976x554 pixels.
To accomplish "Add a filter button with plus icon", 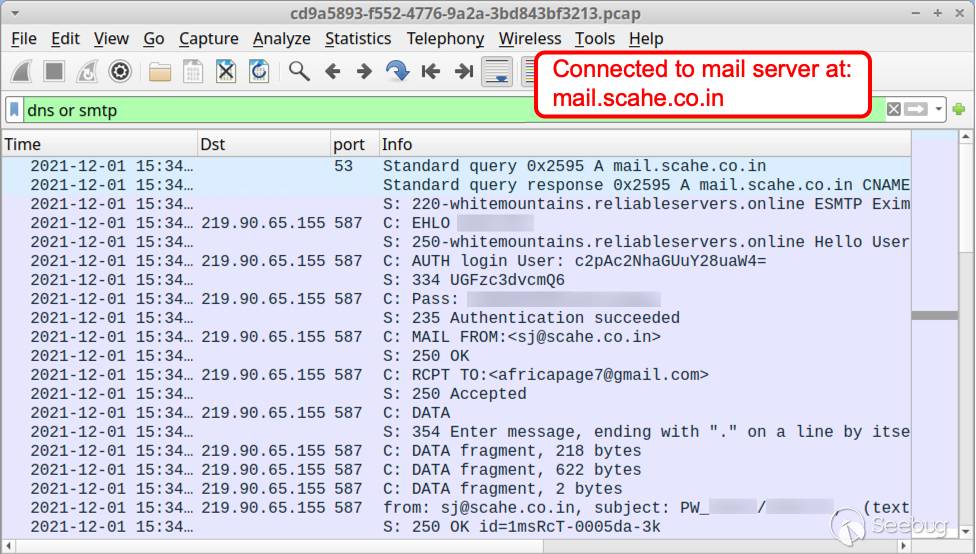I will click(959, 110).
